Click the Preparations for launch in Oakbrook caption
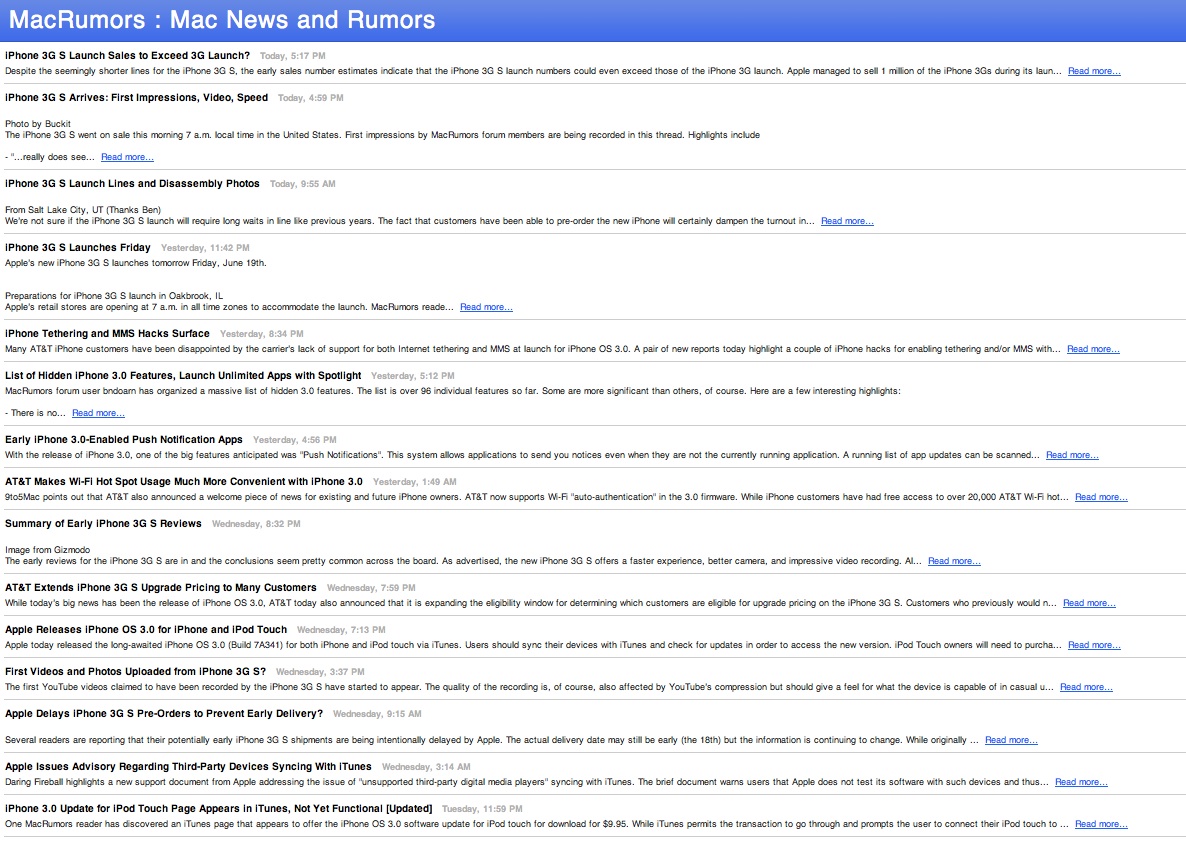The image size is (1186, 841). click(x=114, y=296)
